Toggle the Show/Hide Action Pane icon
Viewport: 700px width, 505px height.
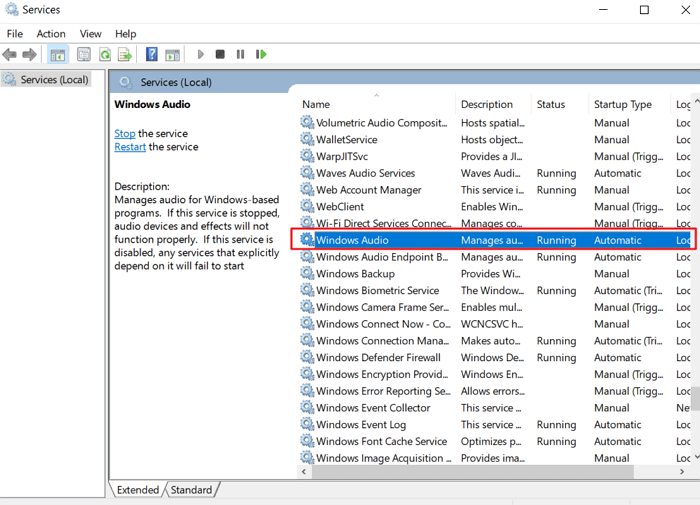click(x=172, y=54)
